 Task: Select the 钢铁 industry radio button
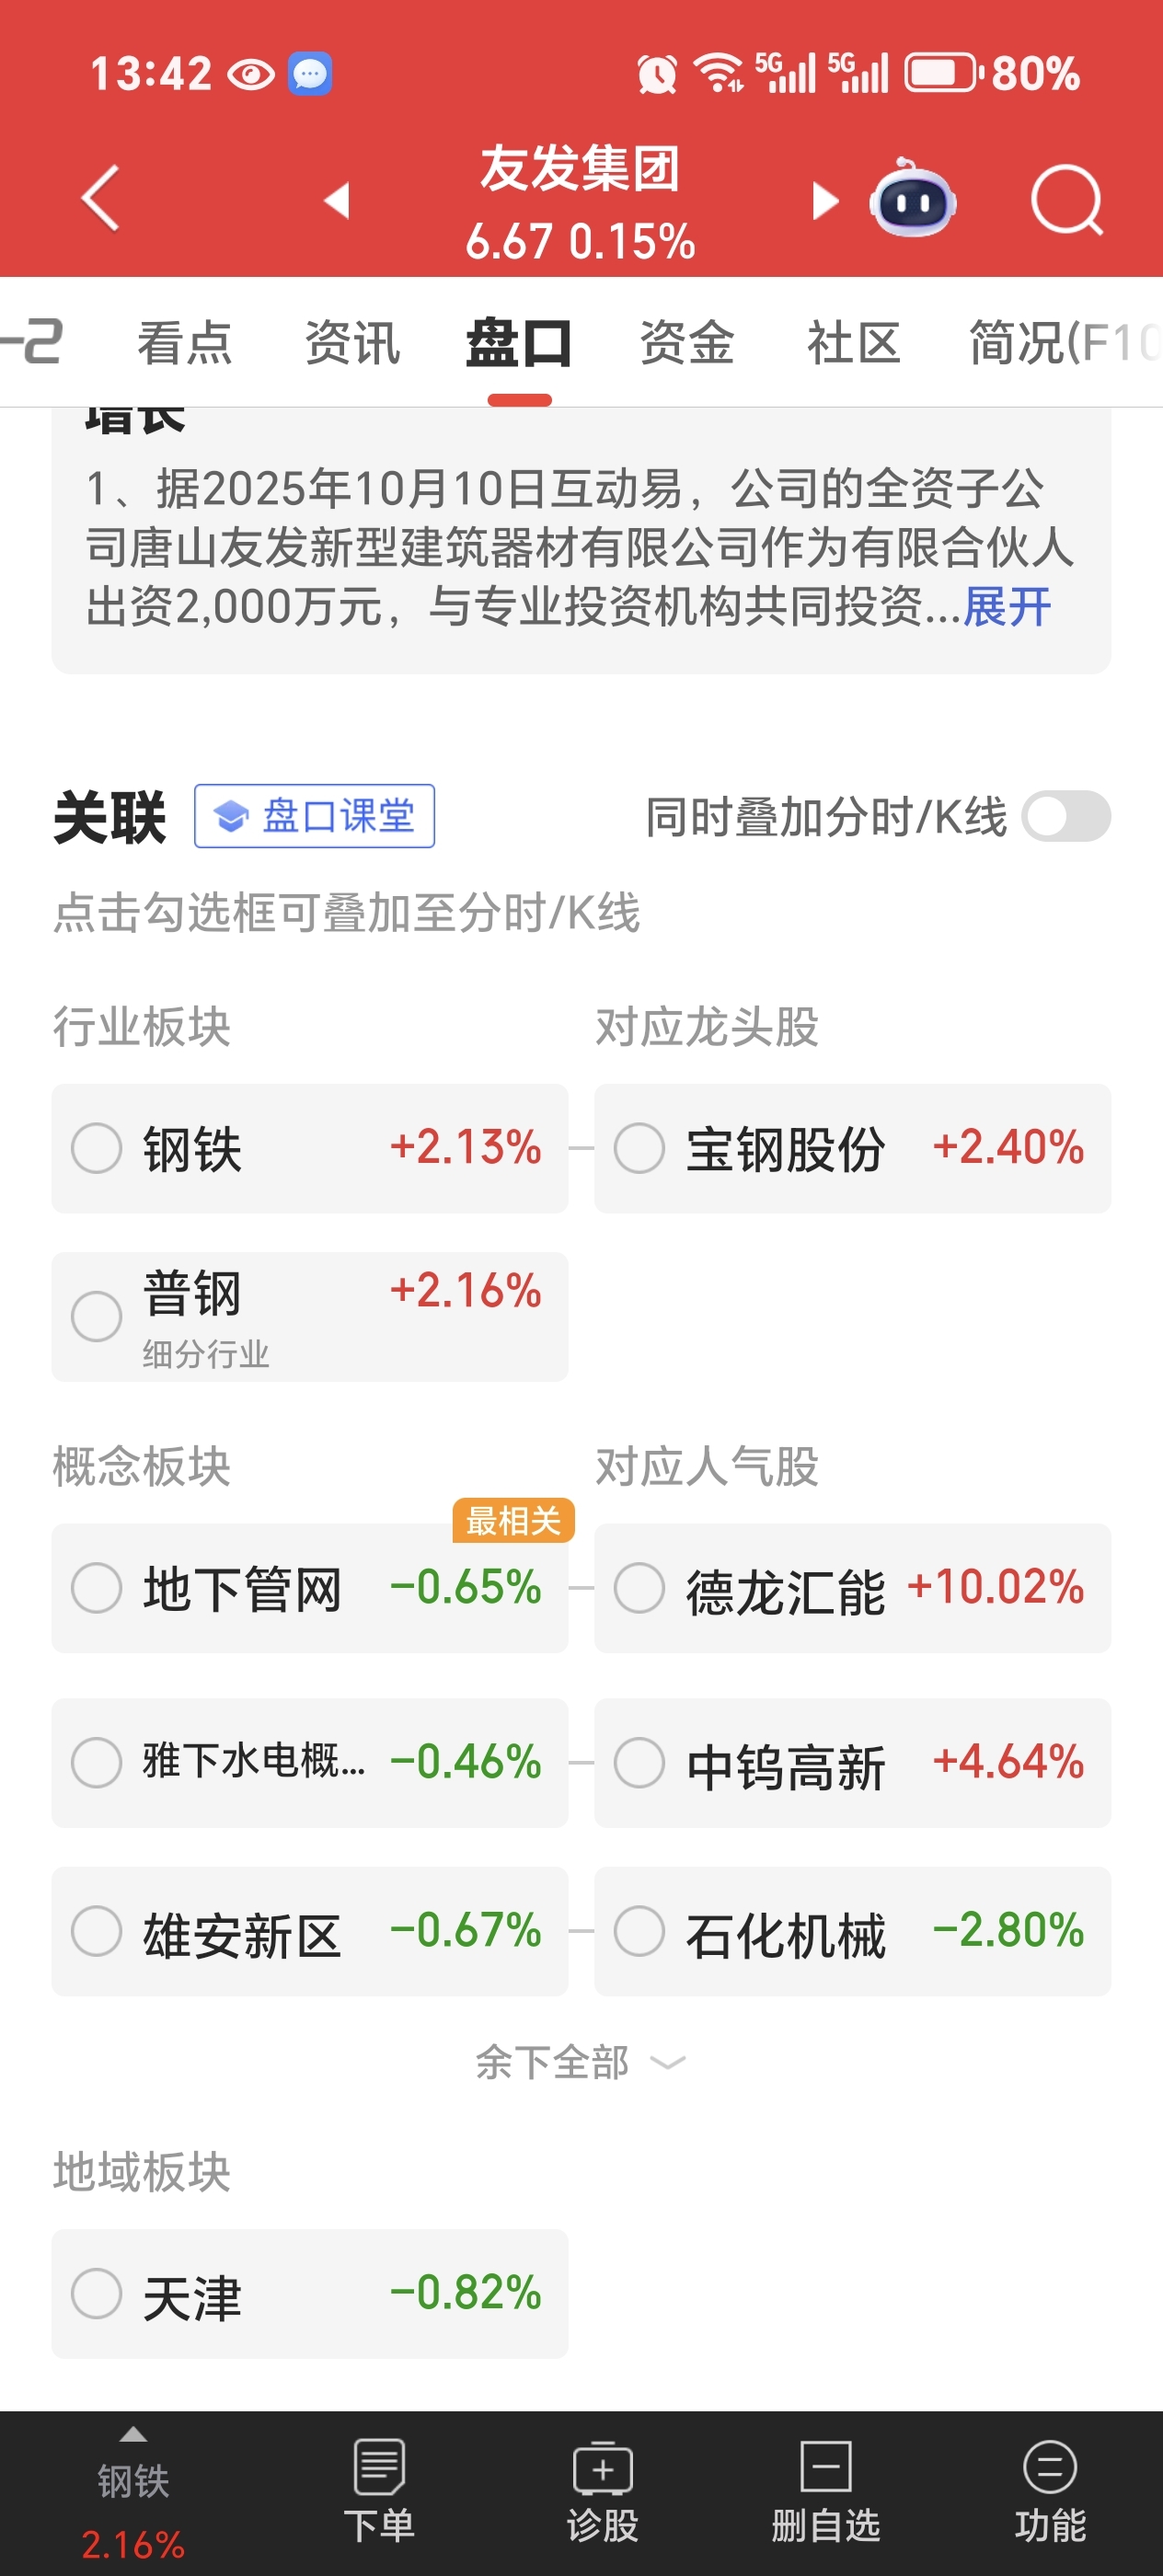point(97,1148)
